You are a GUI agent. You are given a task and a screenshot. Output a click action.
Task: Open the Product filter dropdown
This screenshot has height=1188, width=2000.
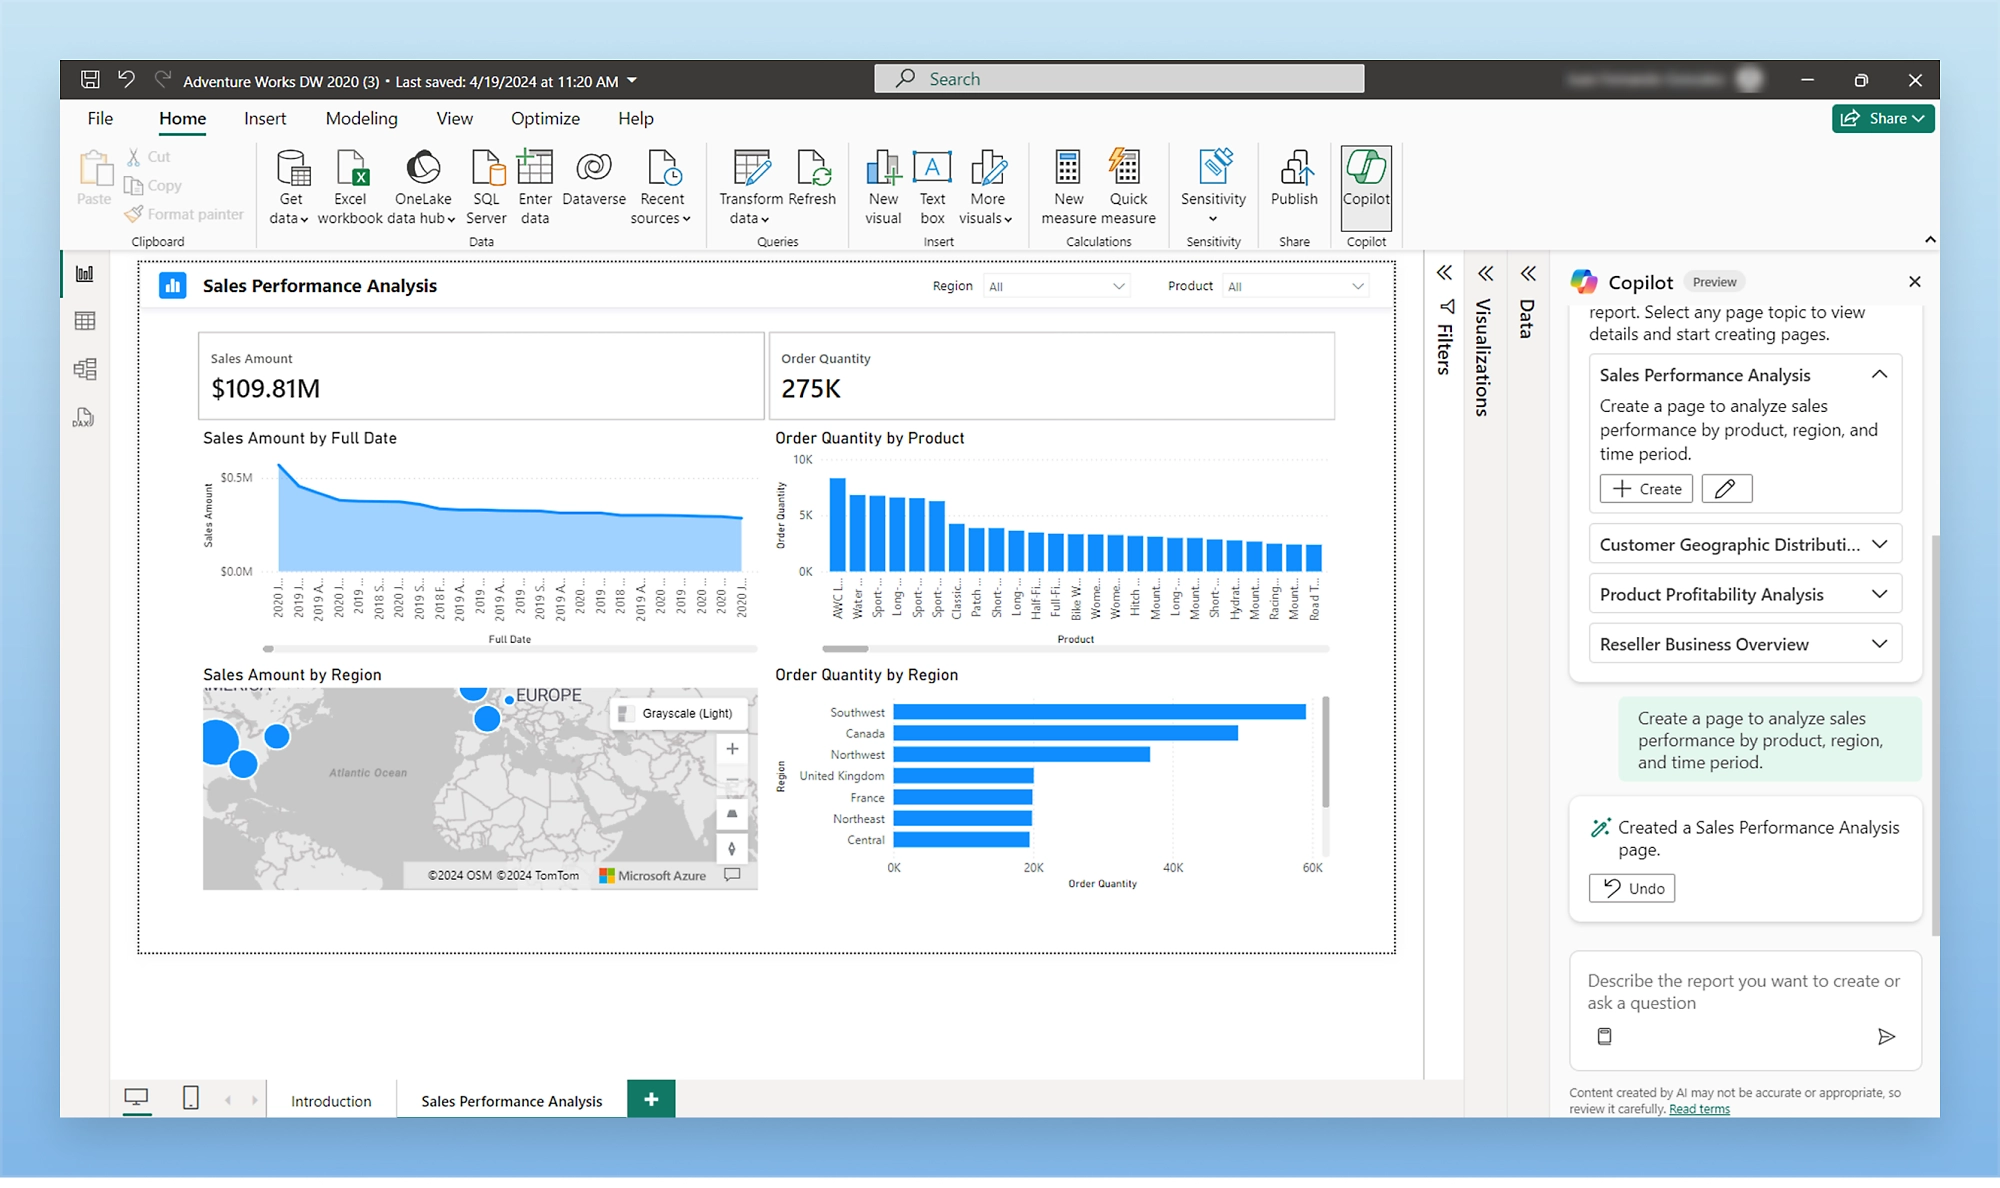pos(1356,286)
